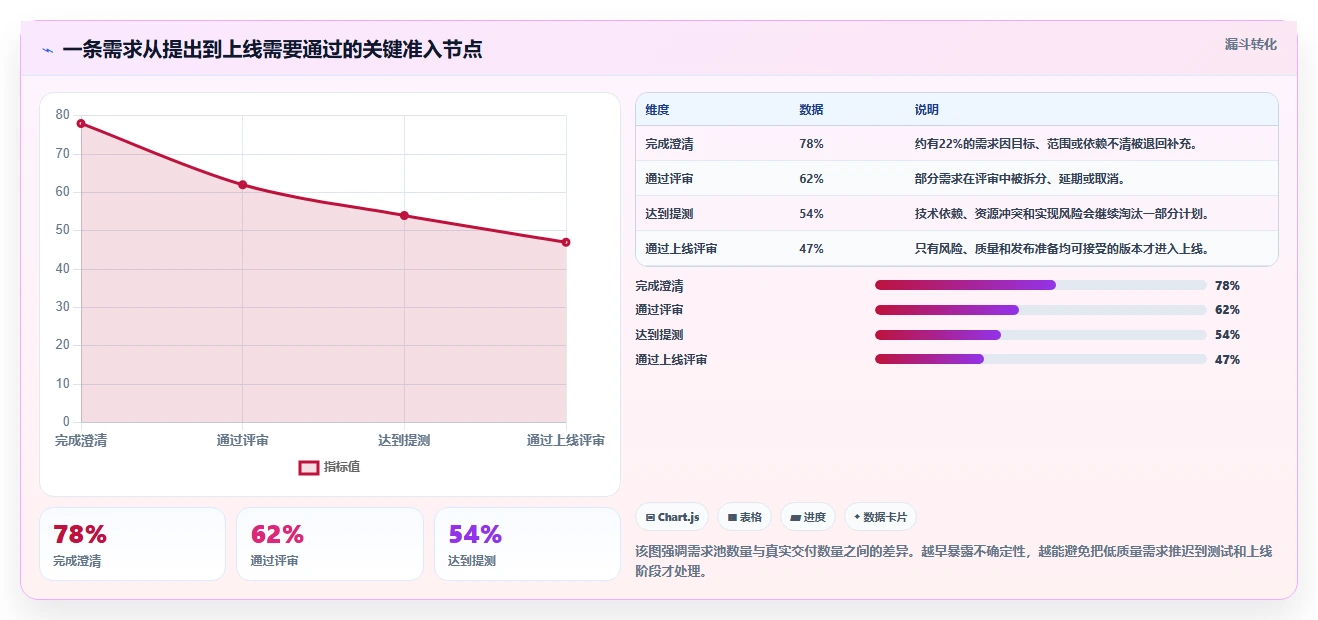Click the 维度 column header
This screenshot has width=1318, height=620.
(x=657, y=110)
